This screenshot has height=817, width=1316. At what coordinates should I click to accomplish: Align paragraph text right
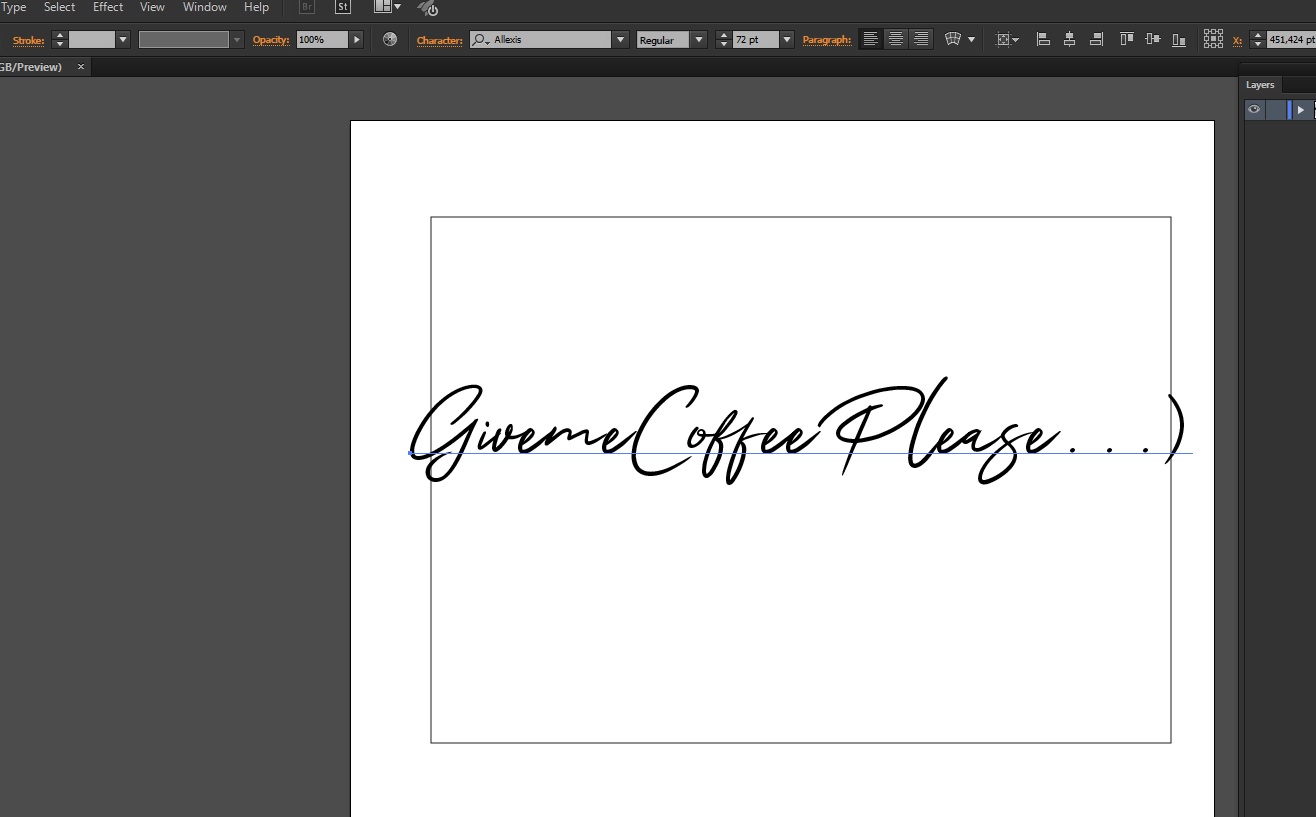(x=921, y=39)
